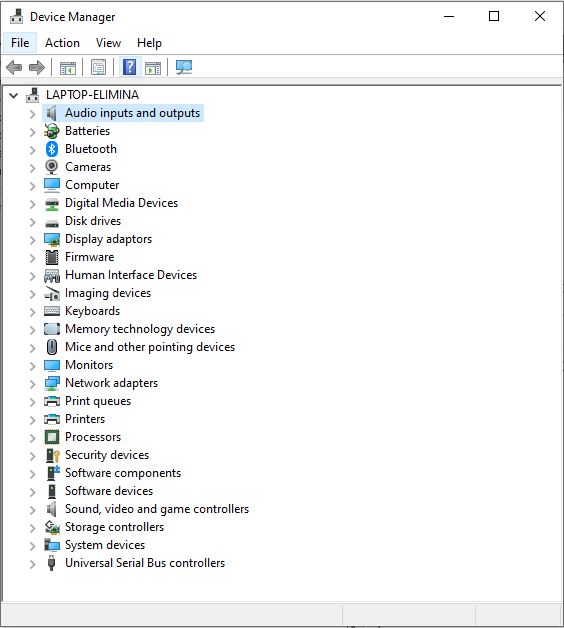The height and width of the screenshot is (628, 564).
Task: Open the View menu
Action: tap(108, 43)
